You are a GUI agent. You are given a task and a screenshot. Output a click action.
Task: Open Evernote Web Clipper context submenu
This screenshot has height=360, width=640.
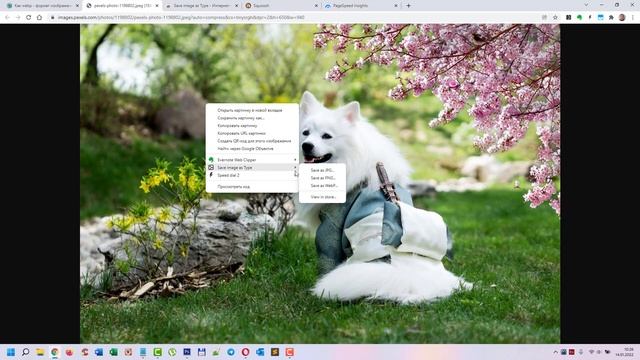[x=252, y=160]
